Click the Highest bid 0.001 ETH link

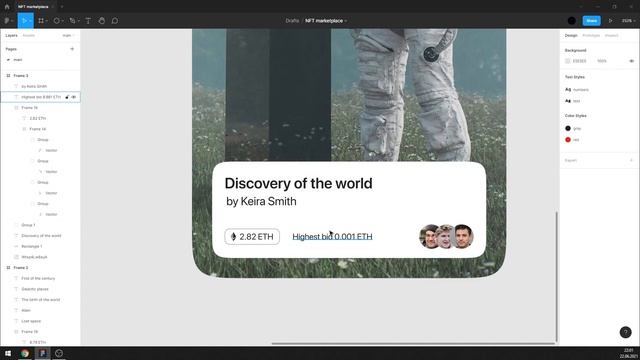(x=332, y=237)
